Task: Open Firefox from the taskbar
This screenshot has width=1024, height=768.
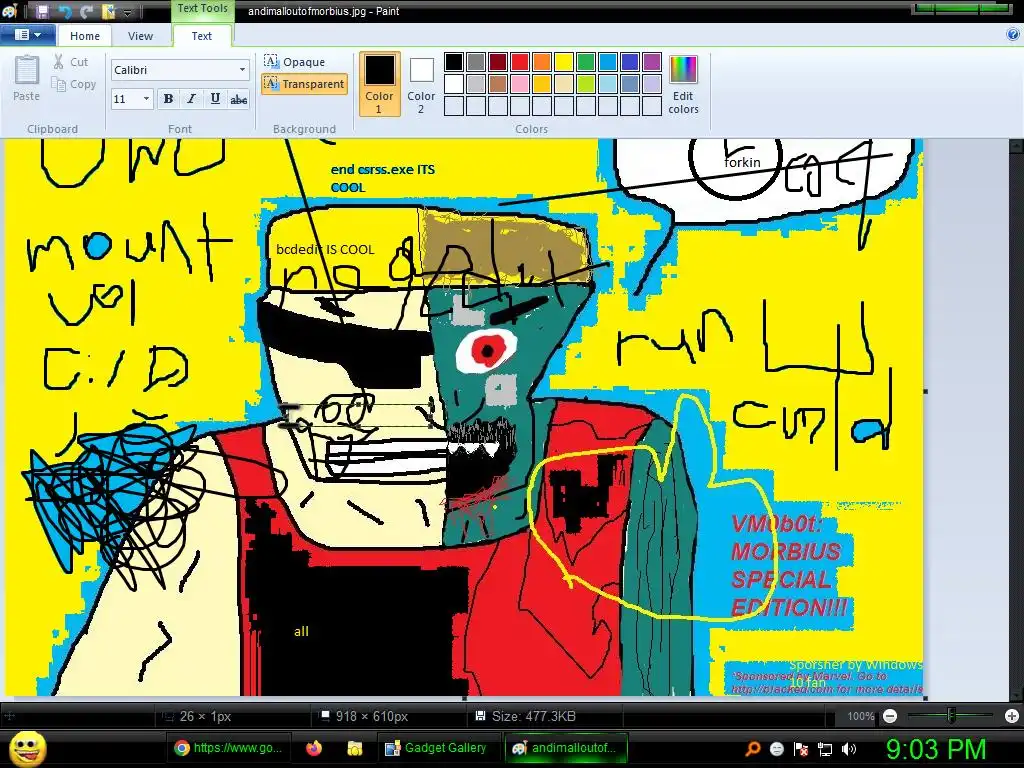Action: pyautogui.click(x=314, y=748)
